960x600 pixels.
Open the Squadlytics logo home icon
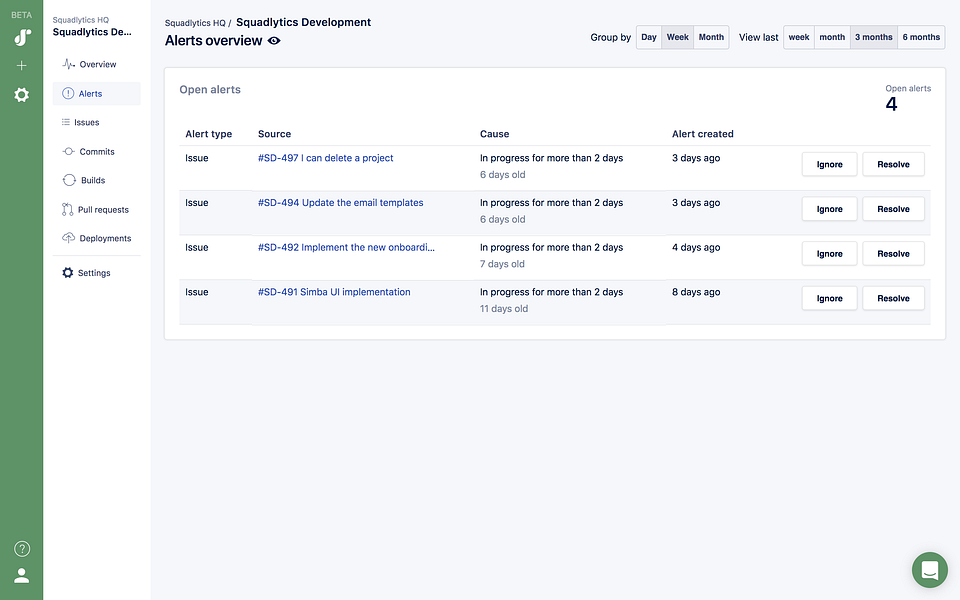(x=22, y=38)
